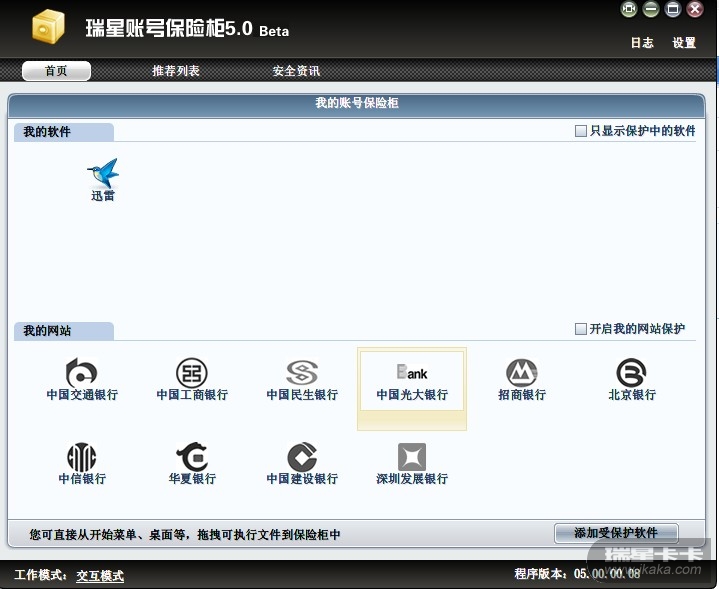Switch to the 推荐列表 tab
Viewport: 719px width, 589px height.
coord(176,71)
